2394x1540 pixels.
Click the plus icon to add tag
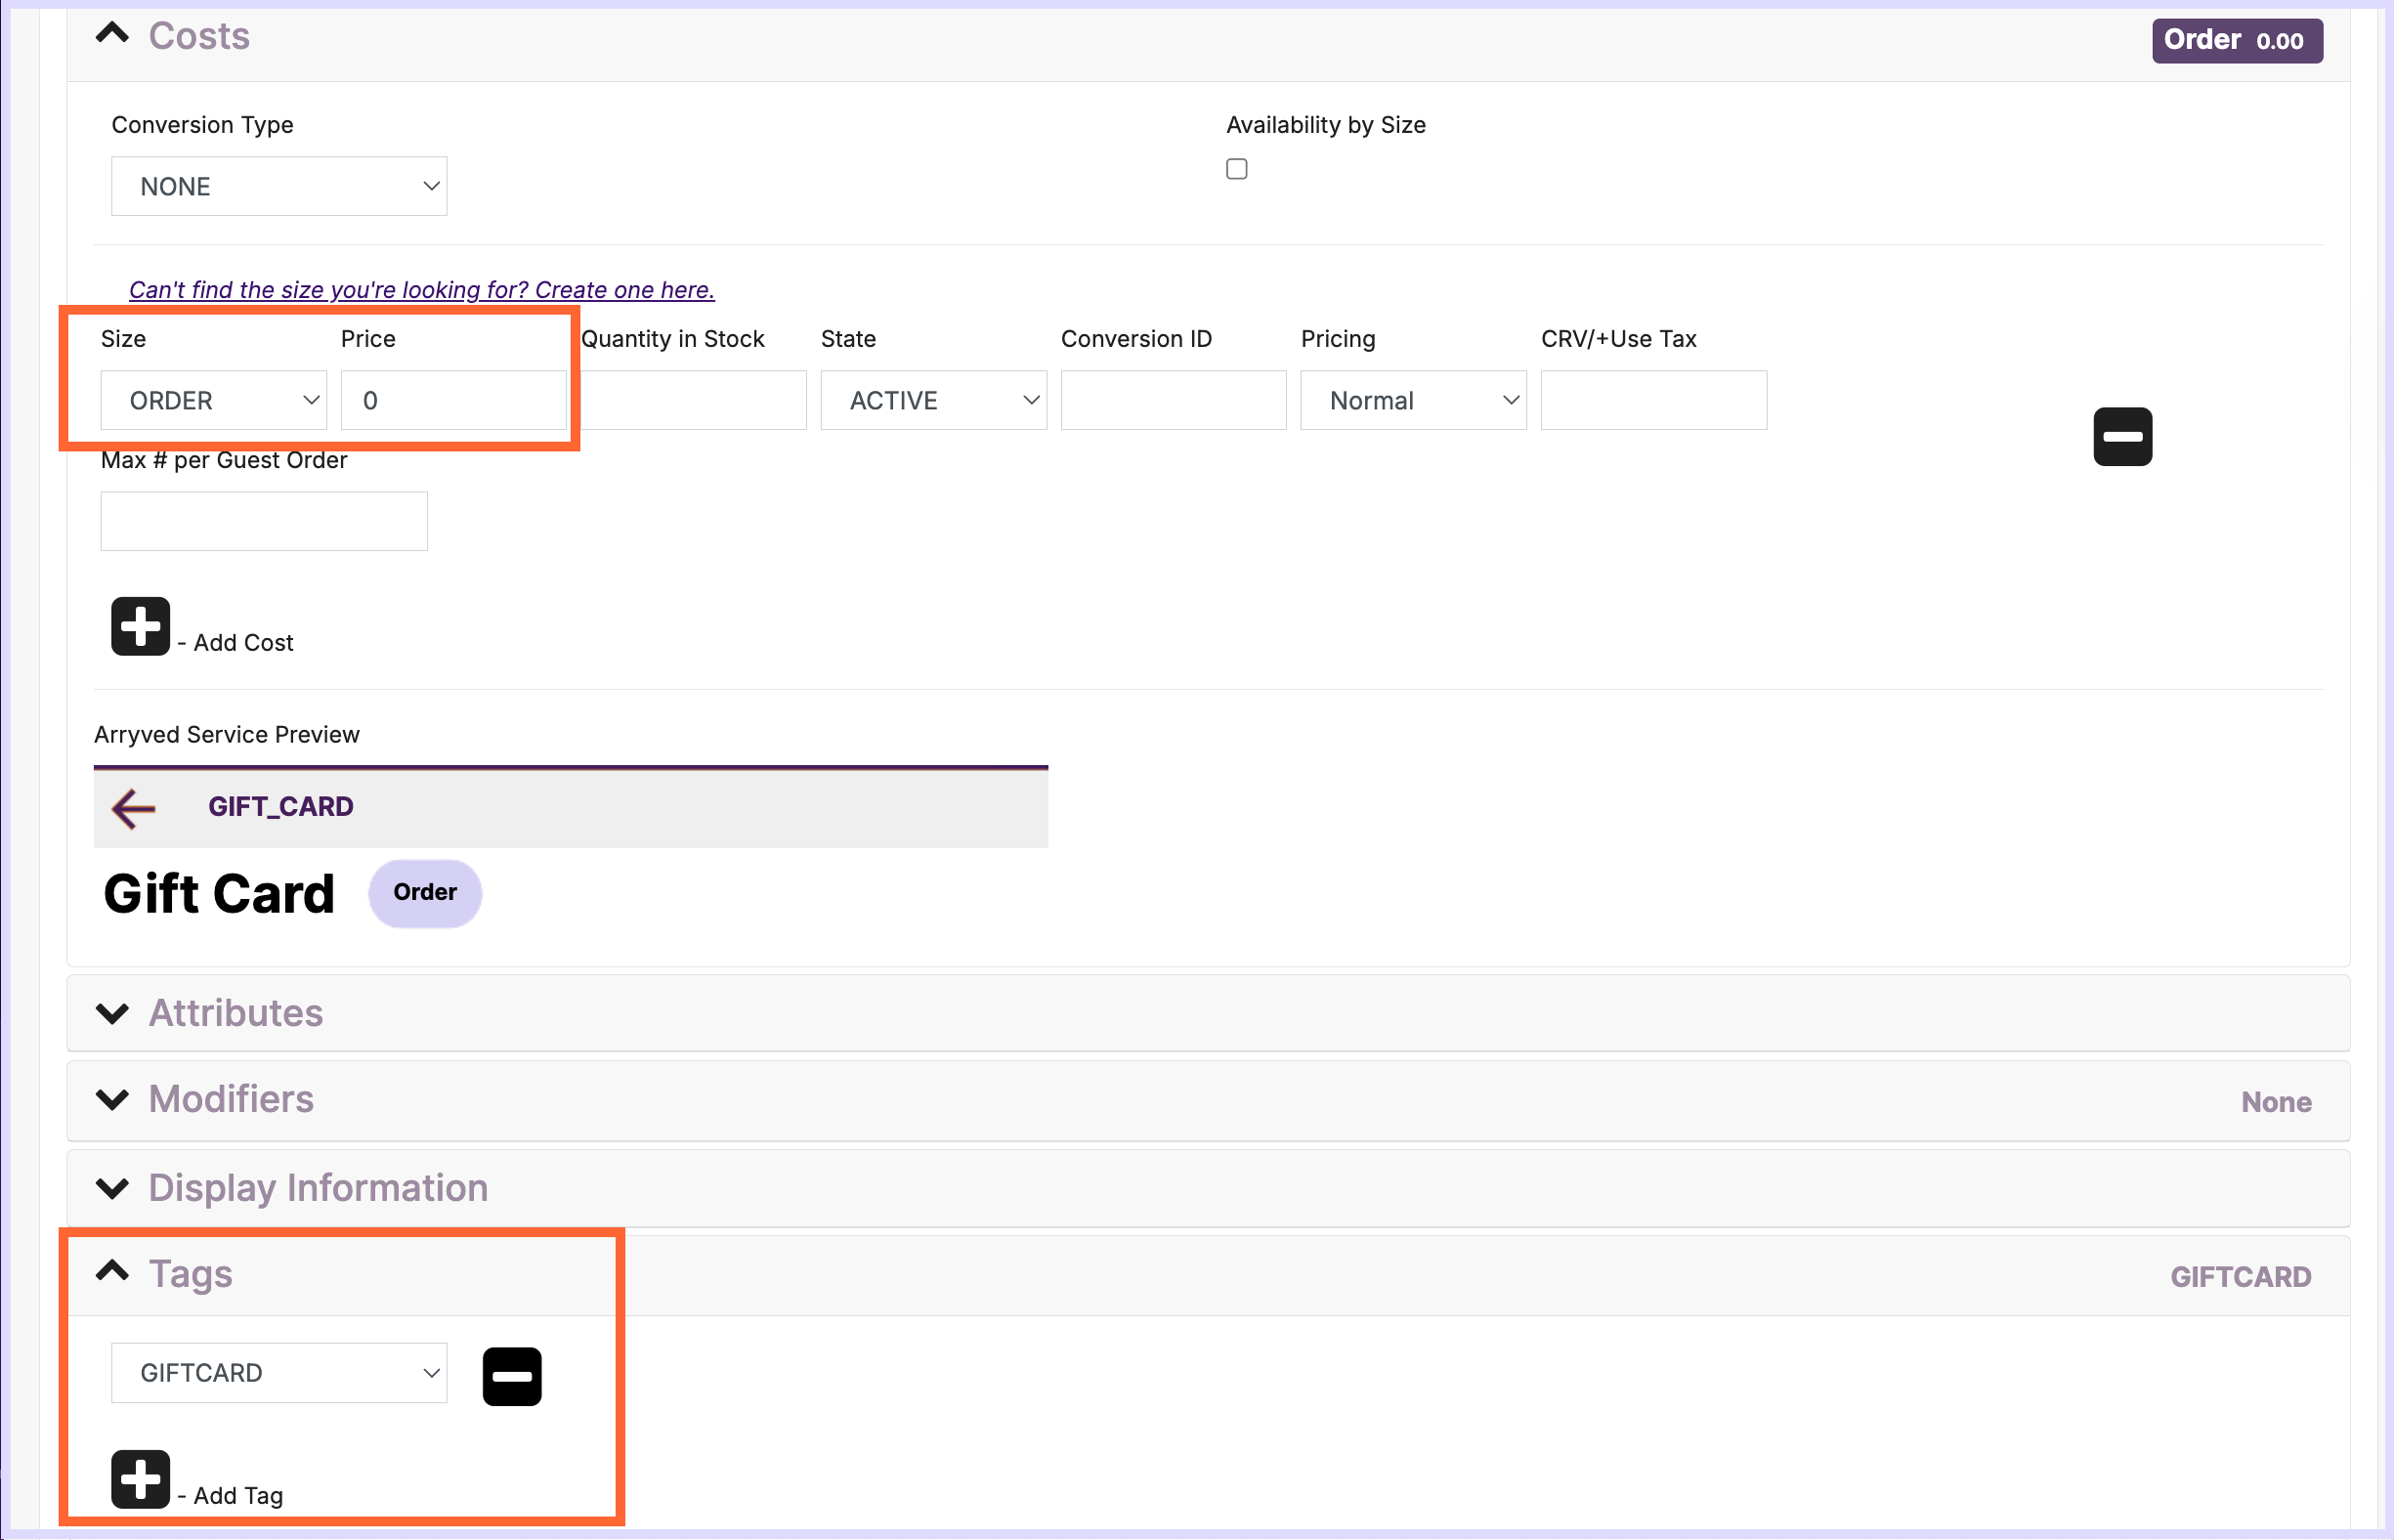140,1479
